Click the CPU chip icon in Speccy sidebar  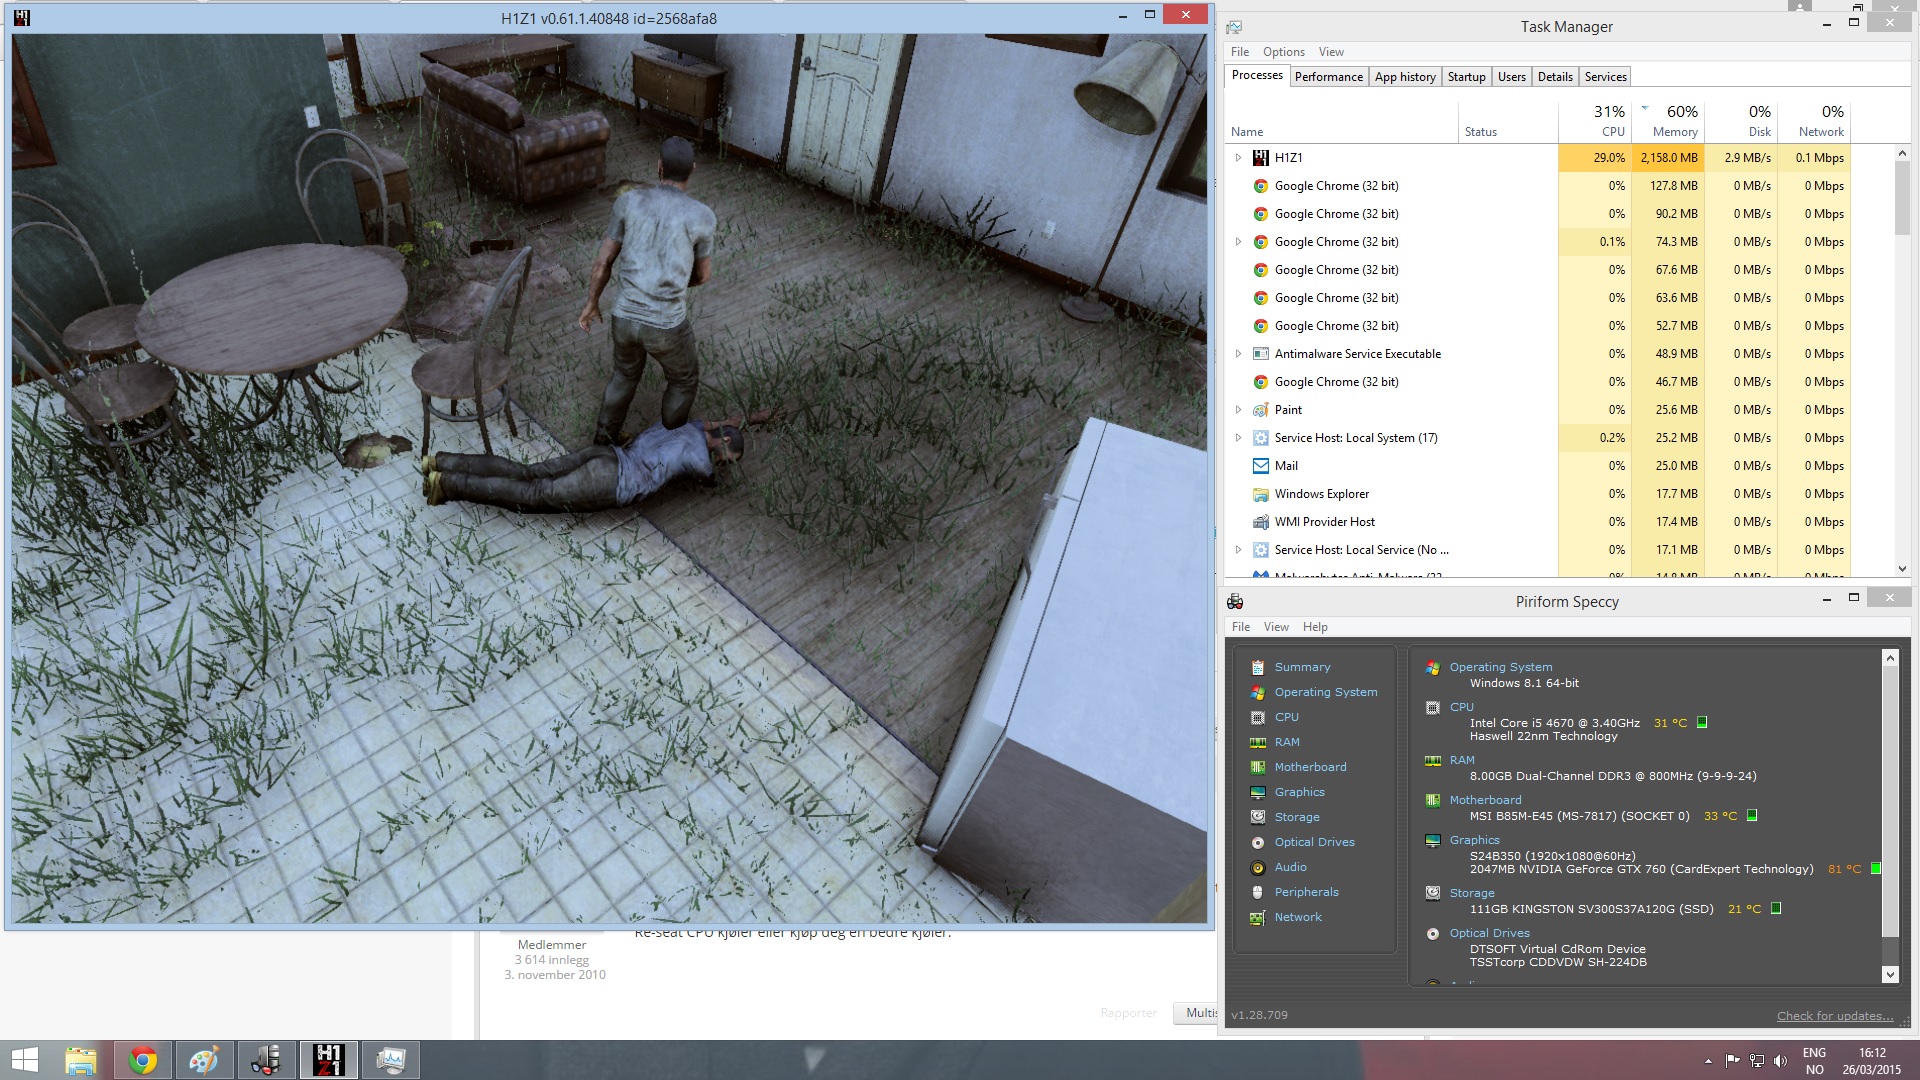(1258, 717)
